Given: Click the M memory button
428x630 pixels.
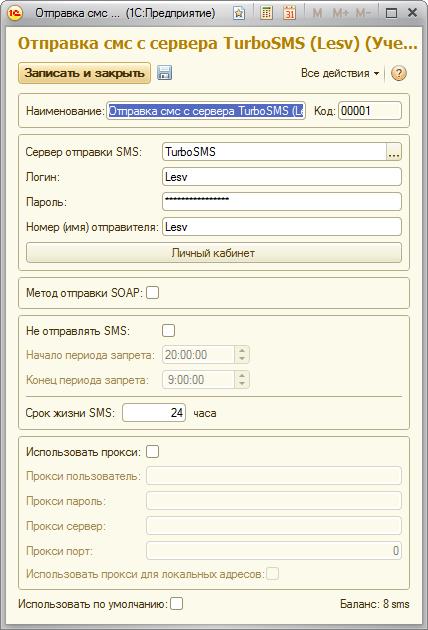Looking at the screenshot, I should coord(317,13).
